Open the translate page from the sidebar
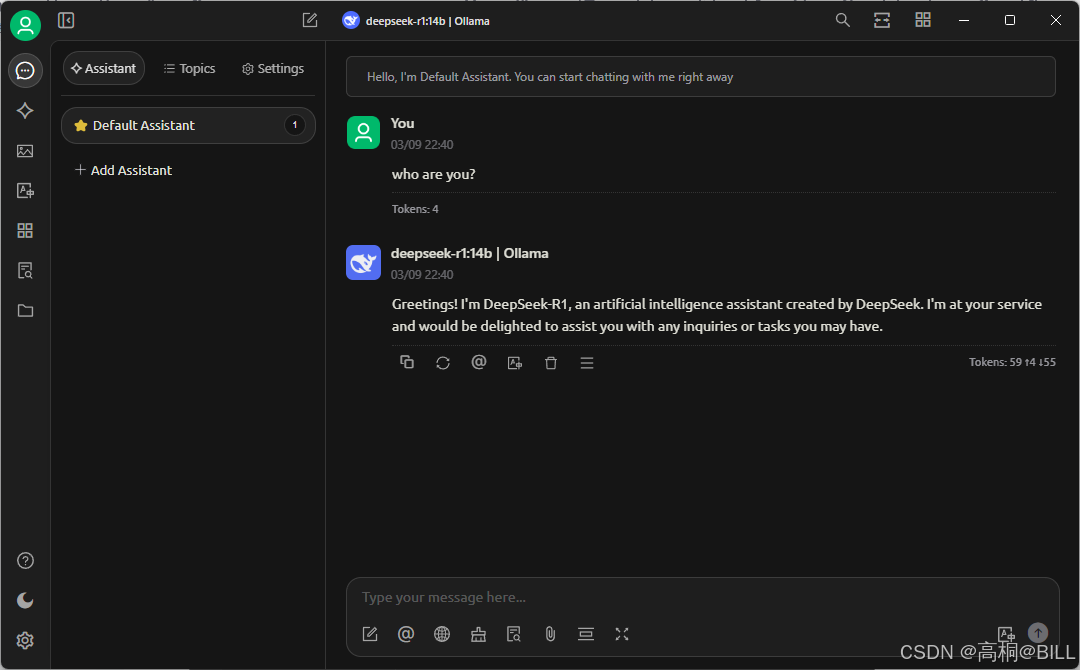The width and height of the screenshot is (1080, 670). point(25,191)
